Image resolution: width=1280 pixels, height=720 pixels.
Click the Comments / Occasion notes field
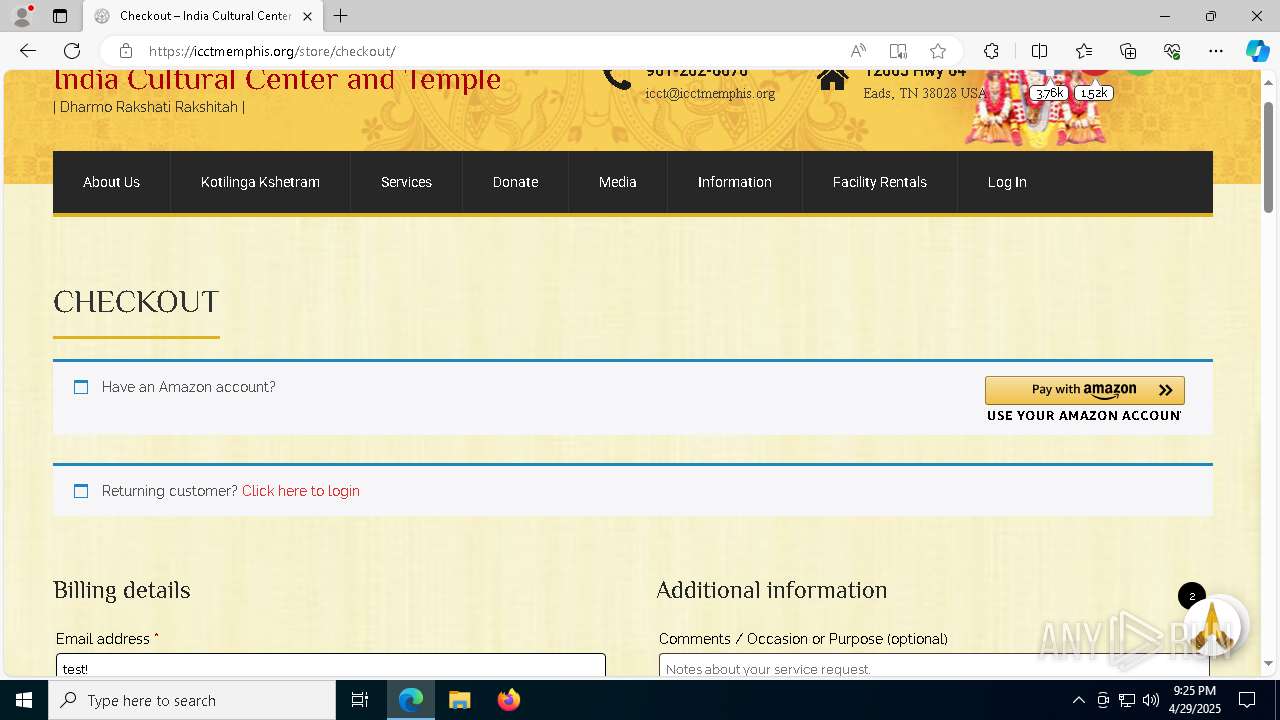[x=934, y=665]
